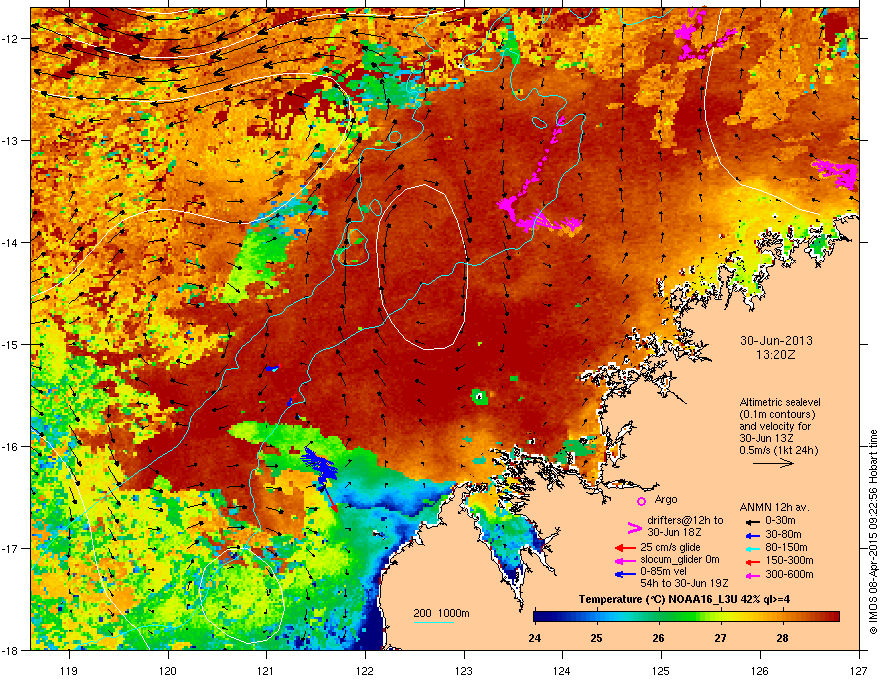This screenshot has width=880, height=680.
Task: Click the latitude axis label '-15'
Action: 10,344
